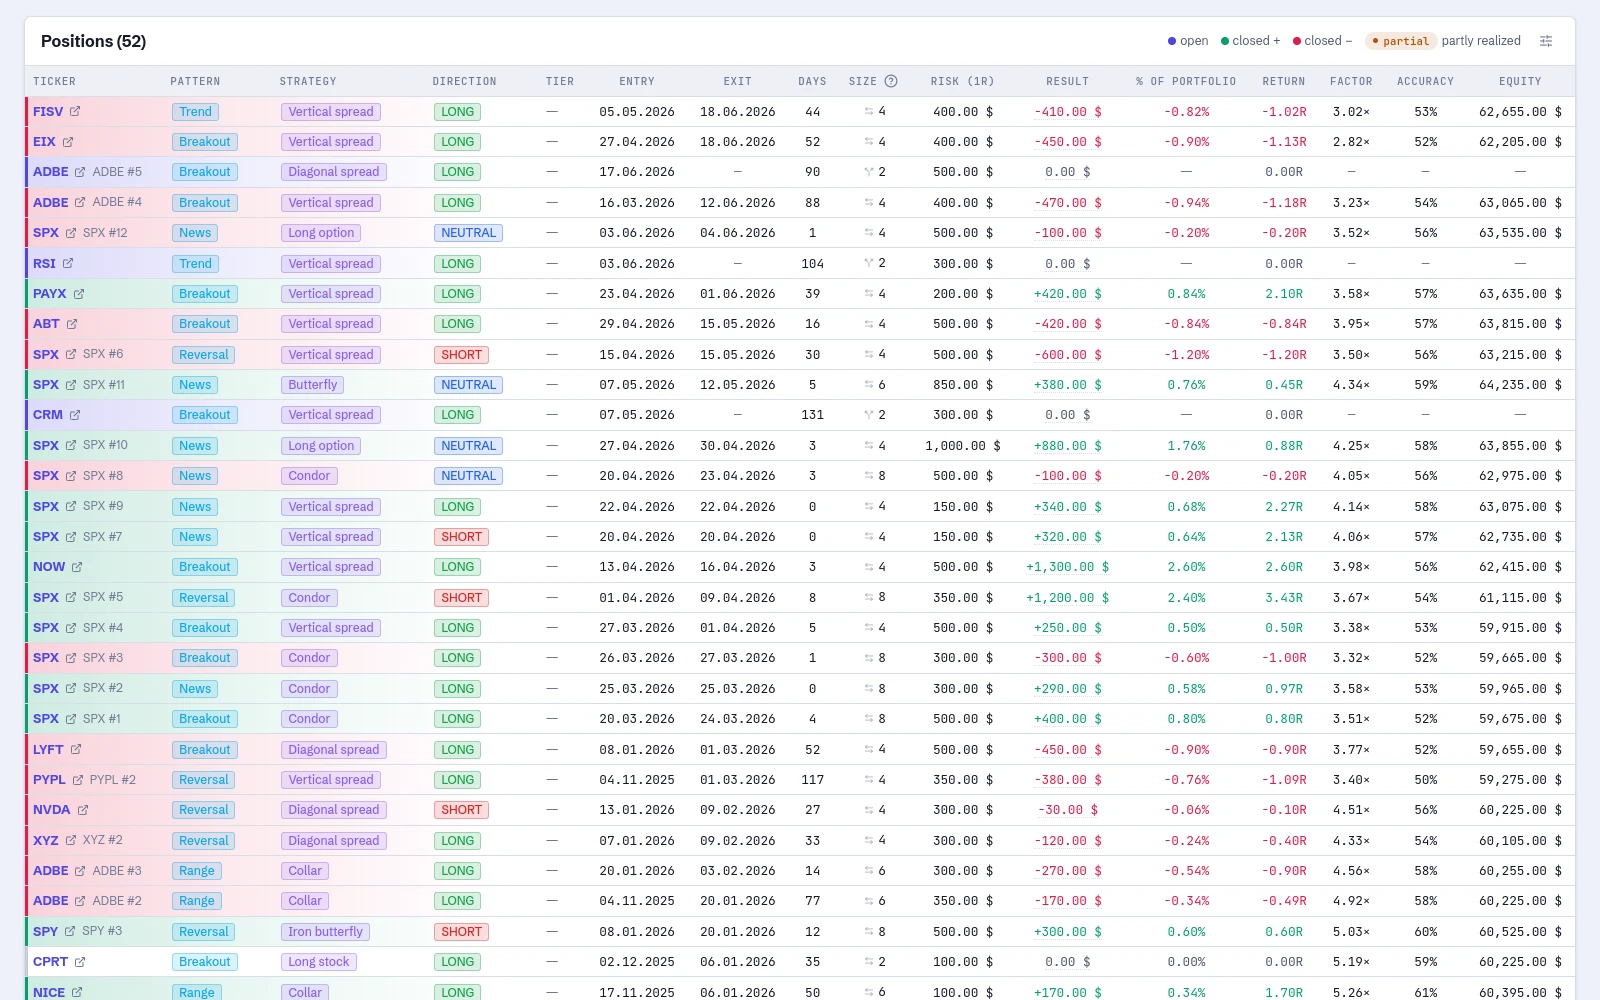The height and width of the screenshot is (1000, 1600).
Task: Sort by PATTERN column header
Action: click(195, 81)
